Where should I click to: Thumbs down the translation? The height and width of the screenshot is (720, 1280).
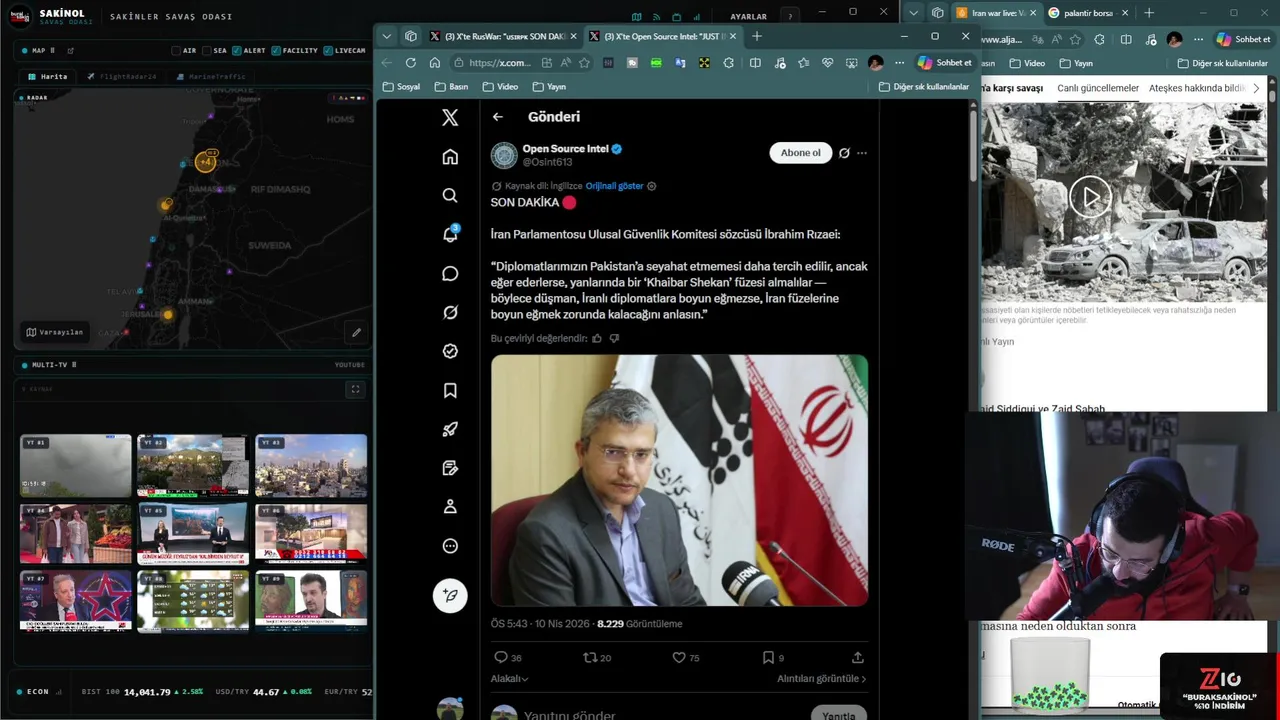coord(614,338)
